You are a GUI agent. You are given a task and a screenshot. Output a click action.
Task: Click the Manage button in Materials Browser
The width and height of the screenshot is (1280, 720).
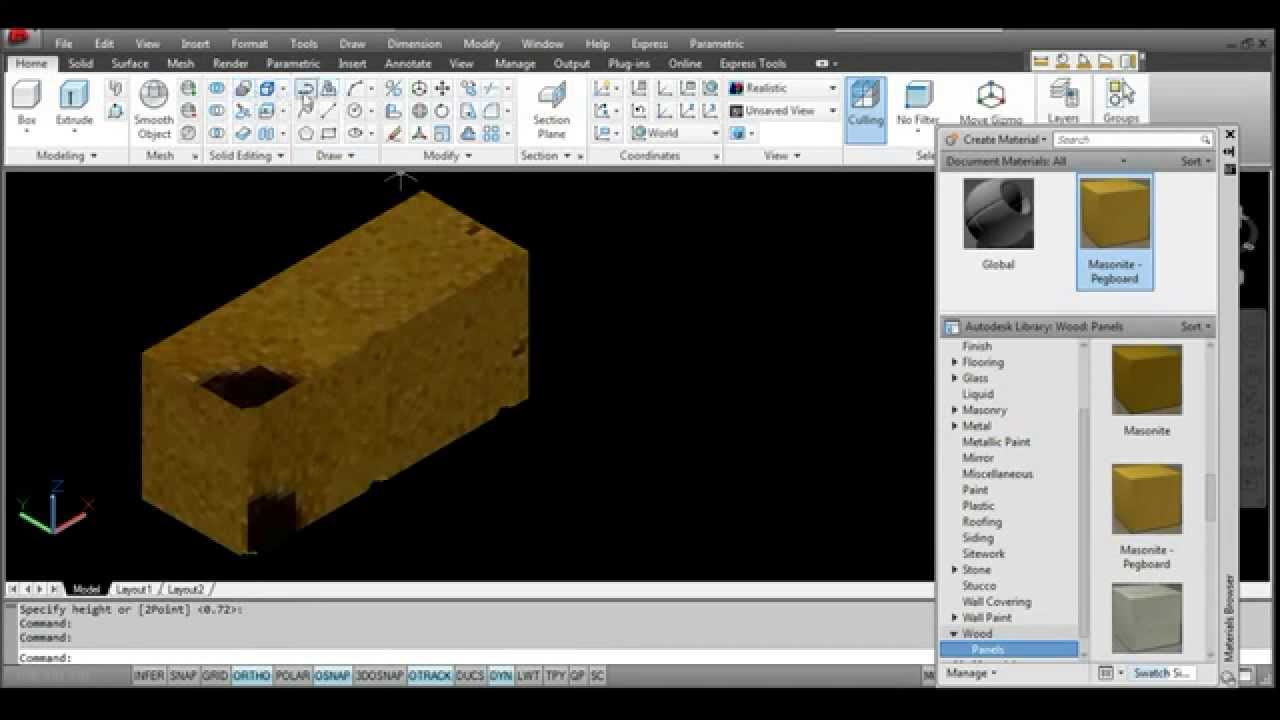(x=971, y=673)
